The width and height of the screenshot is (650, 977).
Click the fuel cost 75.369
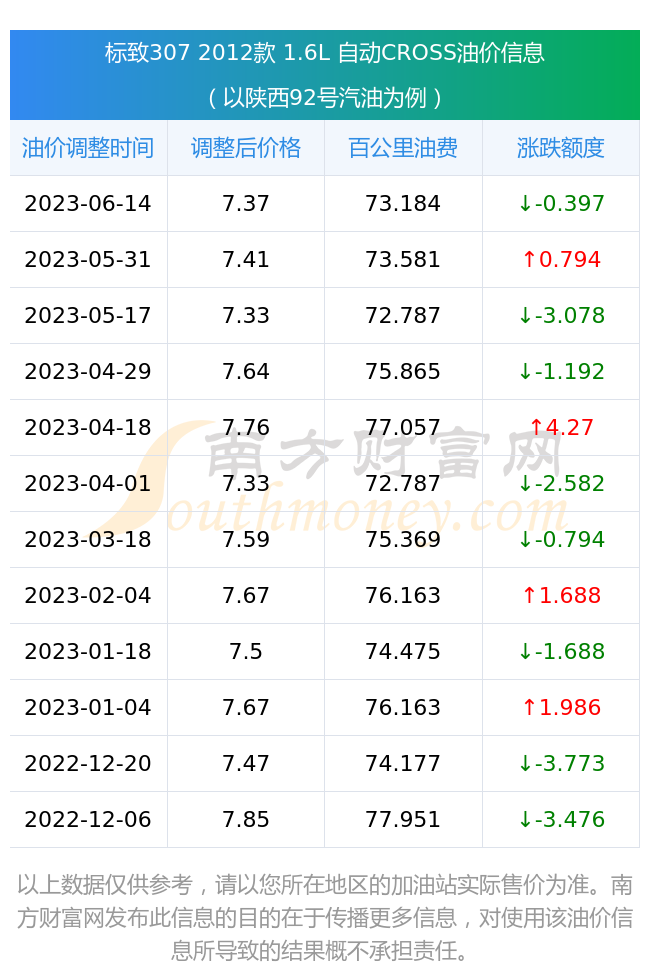(x=403, y=540)
